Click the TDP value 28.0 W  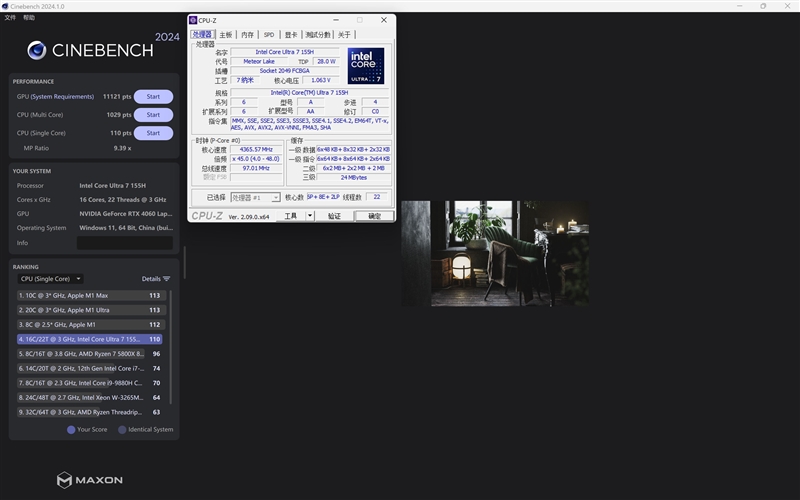326,61
